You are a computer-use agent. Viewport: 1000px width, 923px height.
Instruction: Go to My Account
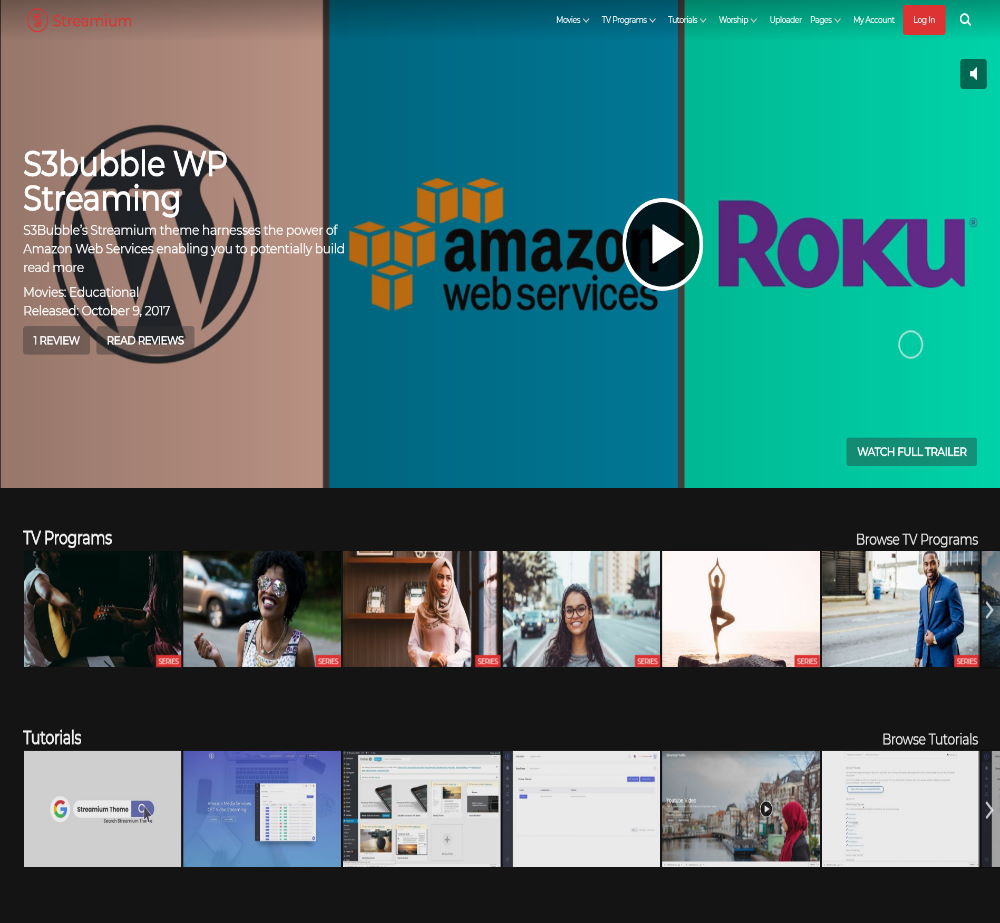[874, 20]
